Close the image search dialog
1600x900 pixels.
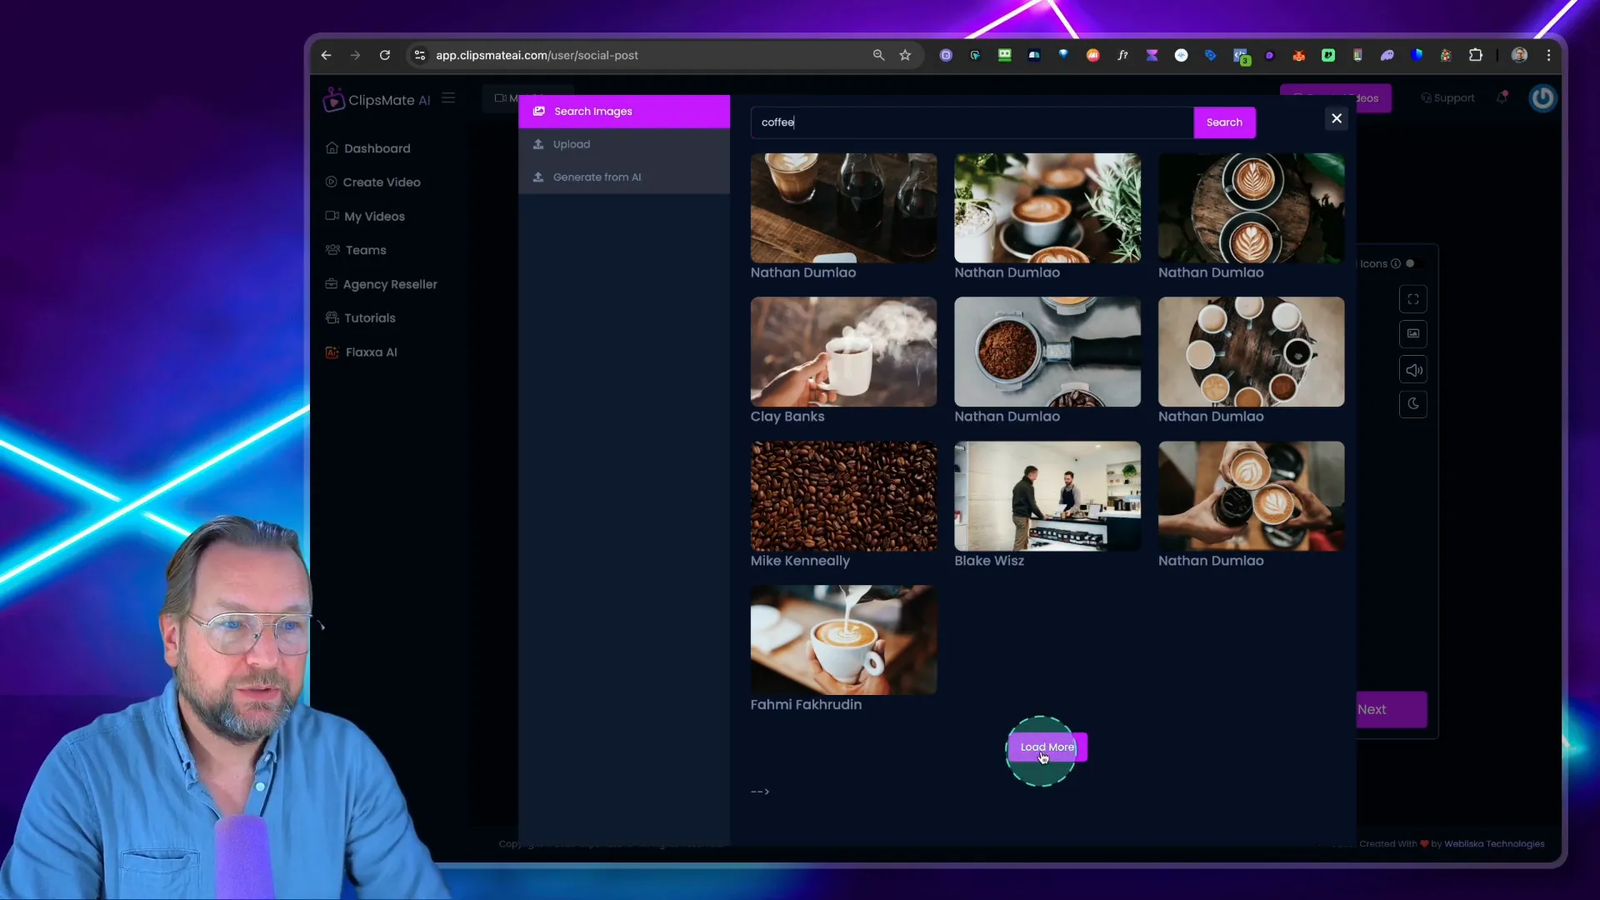pos(1336,118)
